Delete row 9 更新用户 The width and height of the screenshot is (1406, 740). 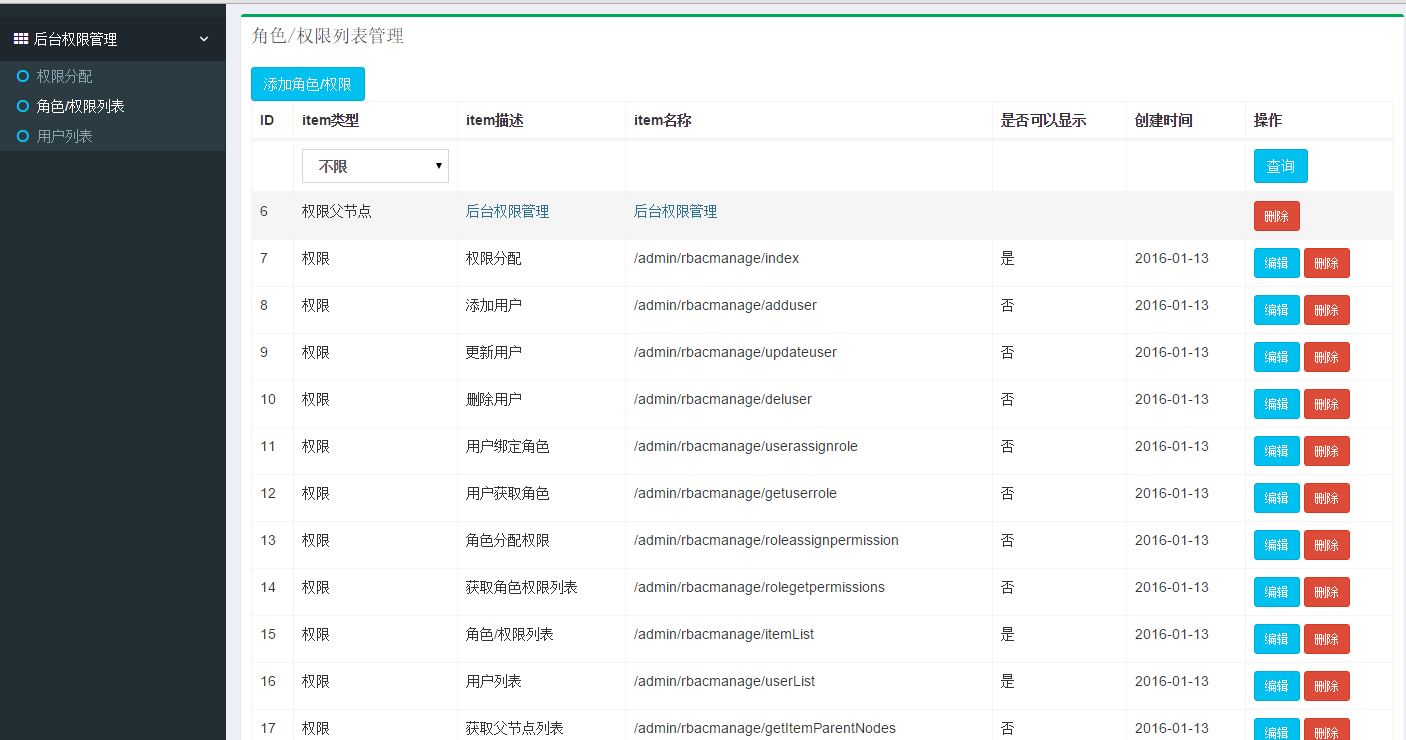tap(1327, 357)
